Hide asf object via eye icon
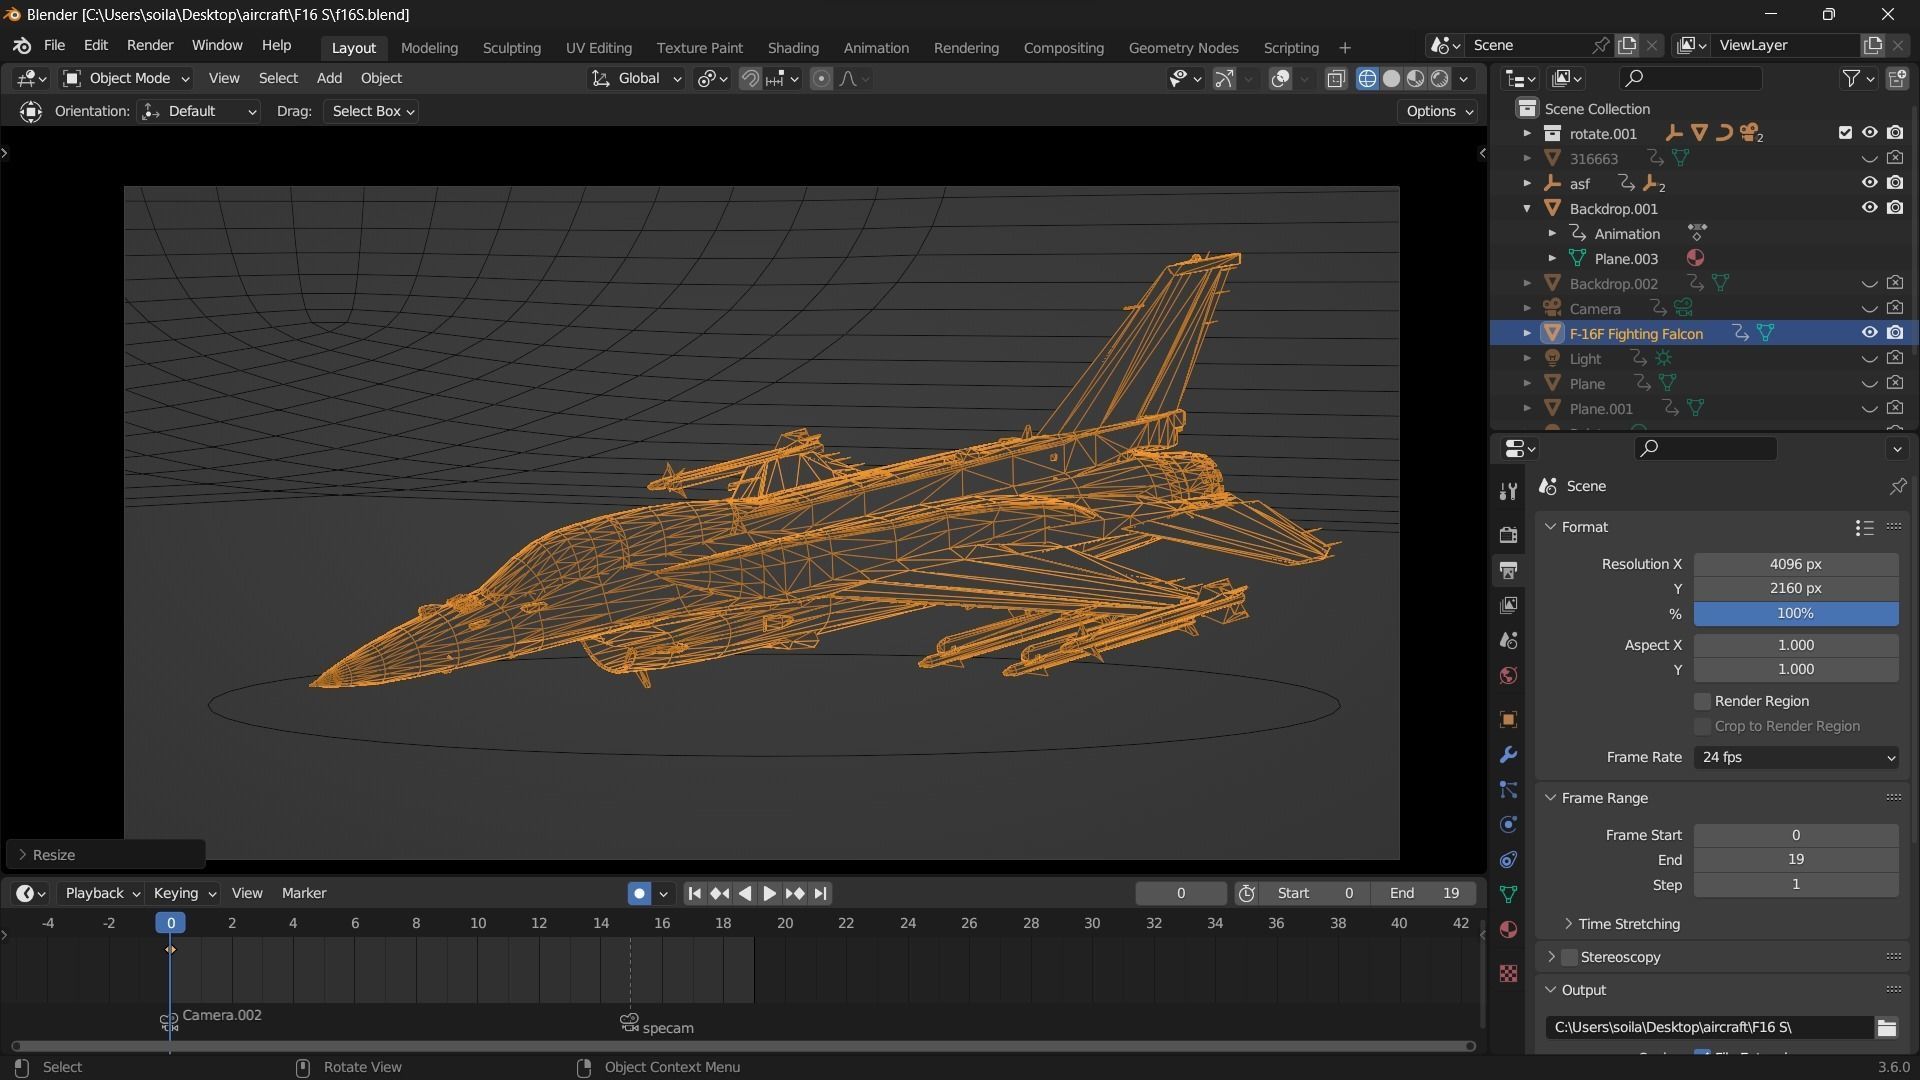 coord(1869,183)
